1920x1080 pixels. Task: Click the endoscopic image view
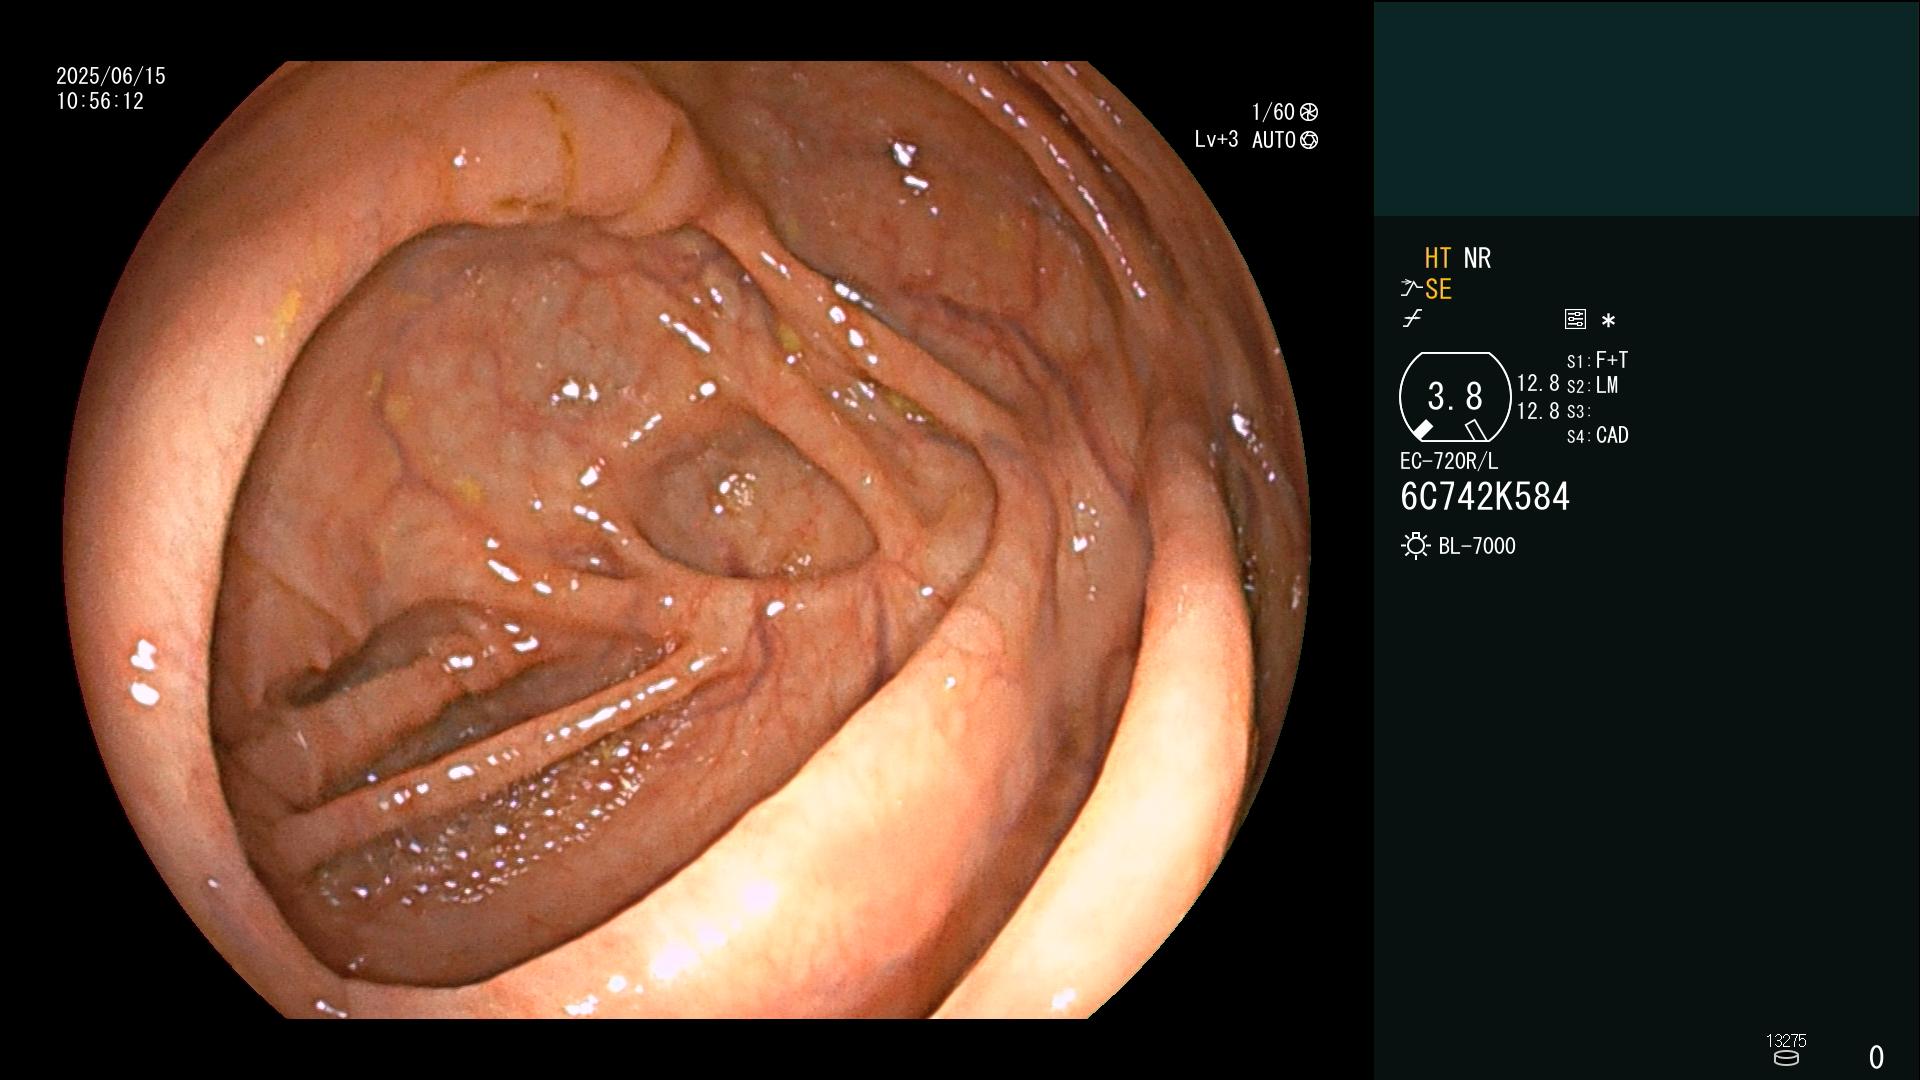(x=686, y=540)
